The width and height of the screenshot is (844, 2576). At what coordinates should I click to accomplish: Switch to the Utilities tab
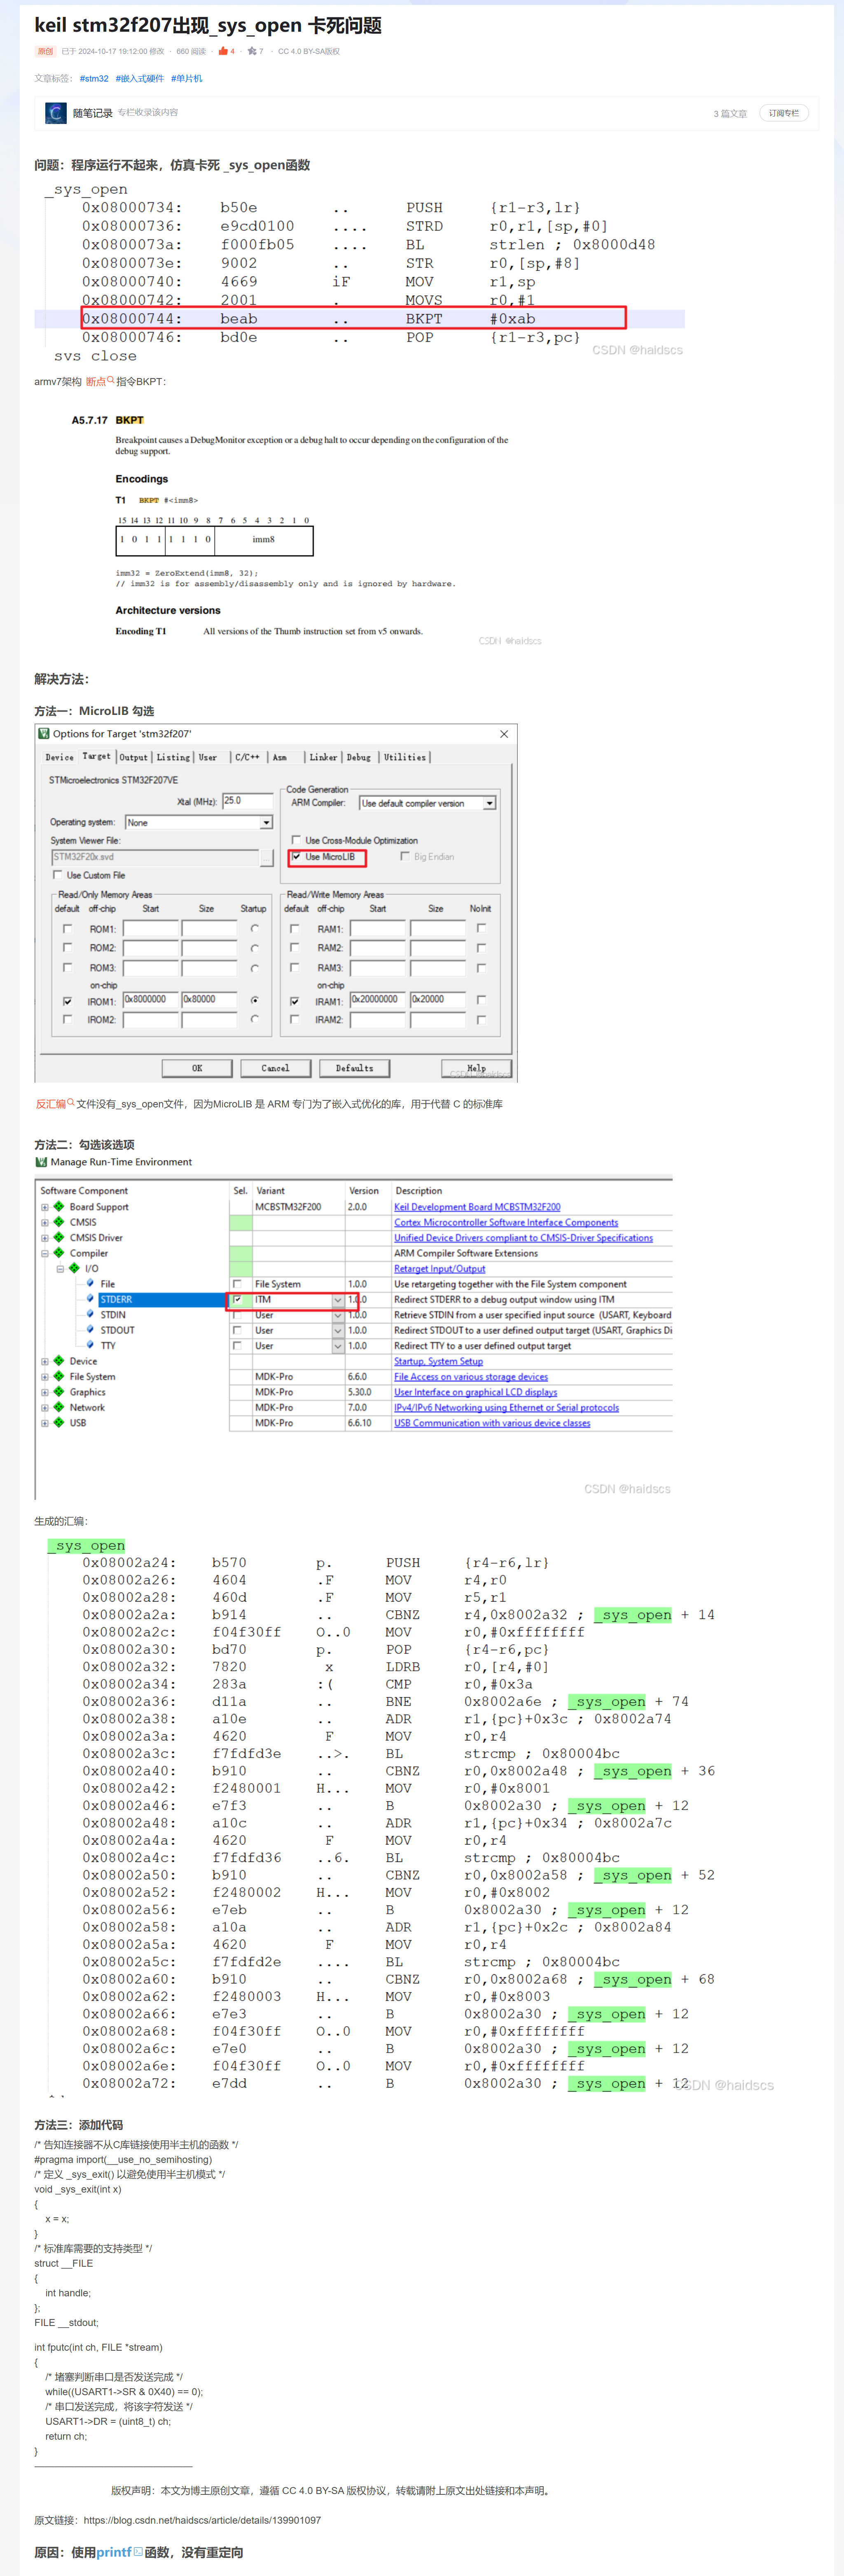(405, 757)
